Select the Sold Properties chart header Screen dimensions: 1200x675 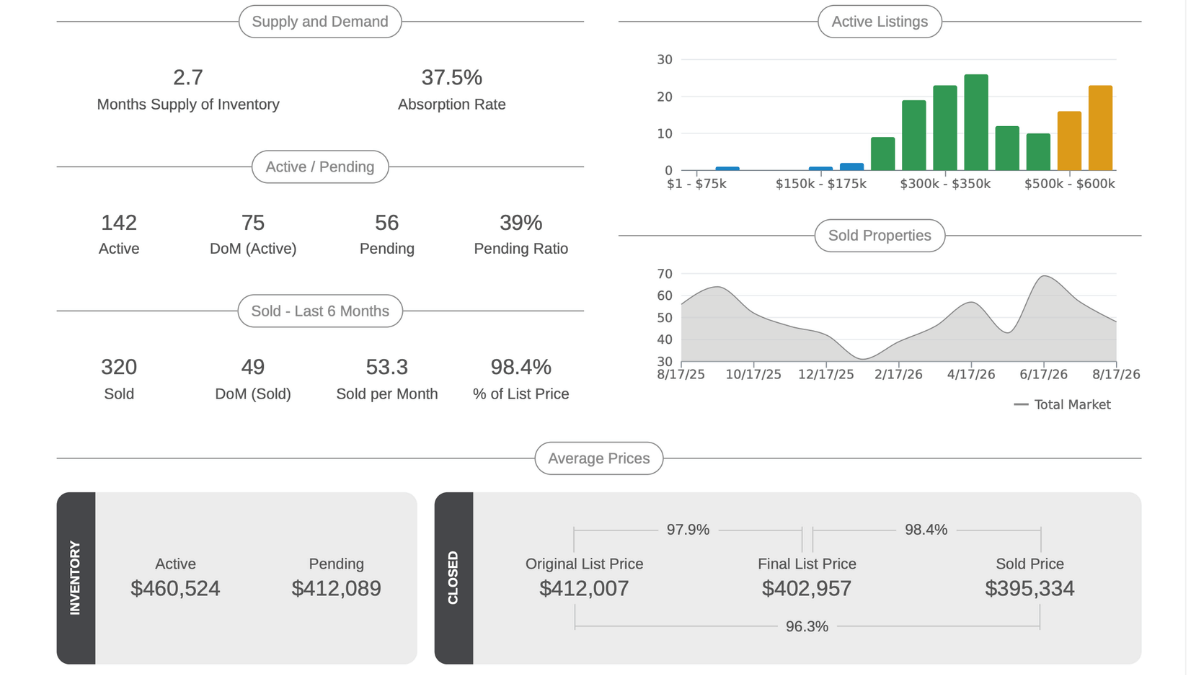(880, 235)
